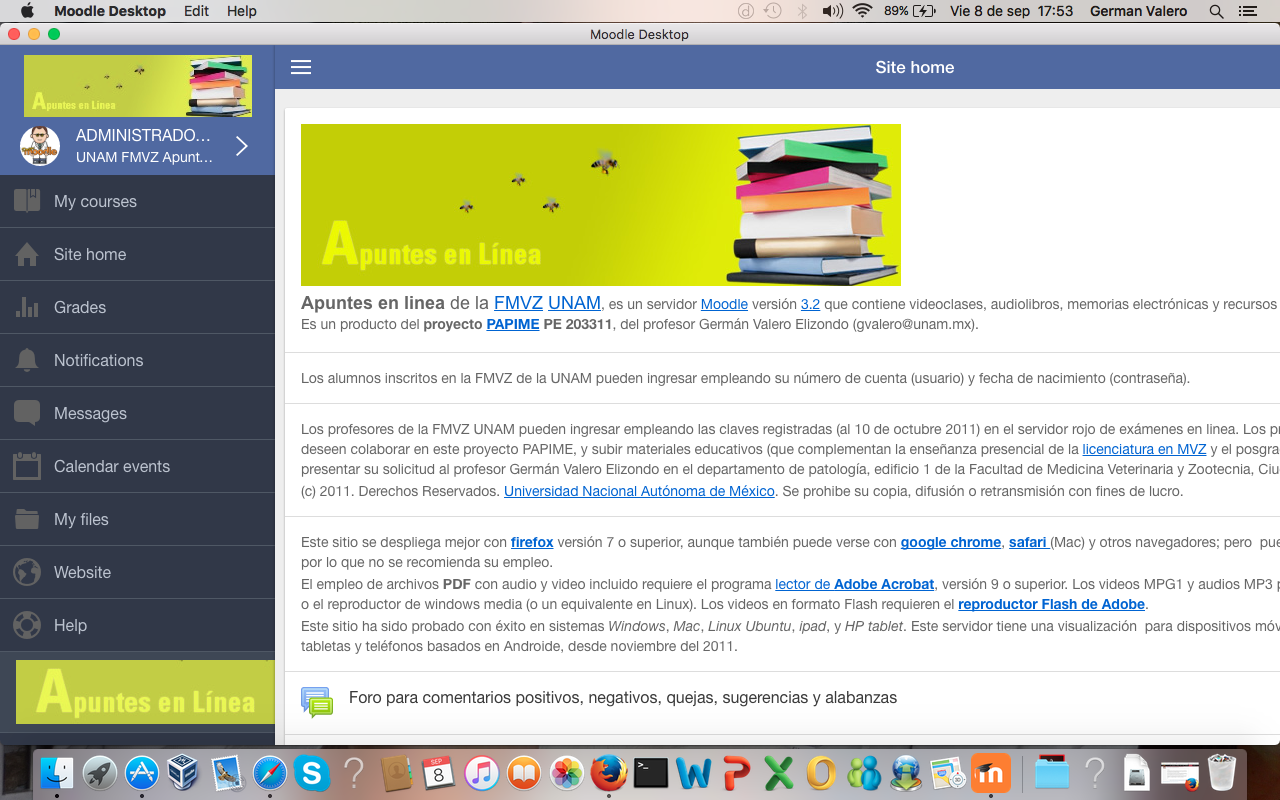Open the licenciatura en MVZ link
This screenshot has height=800, width=1280.
1144,450
